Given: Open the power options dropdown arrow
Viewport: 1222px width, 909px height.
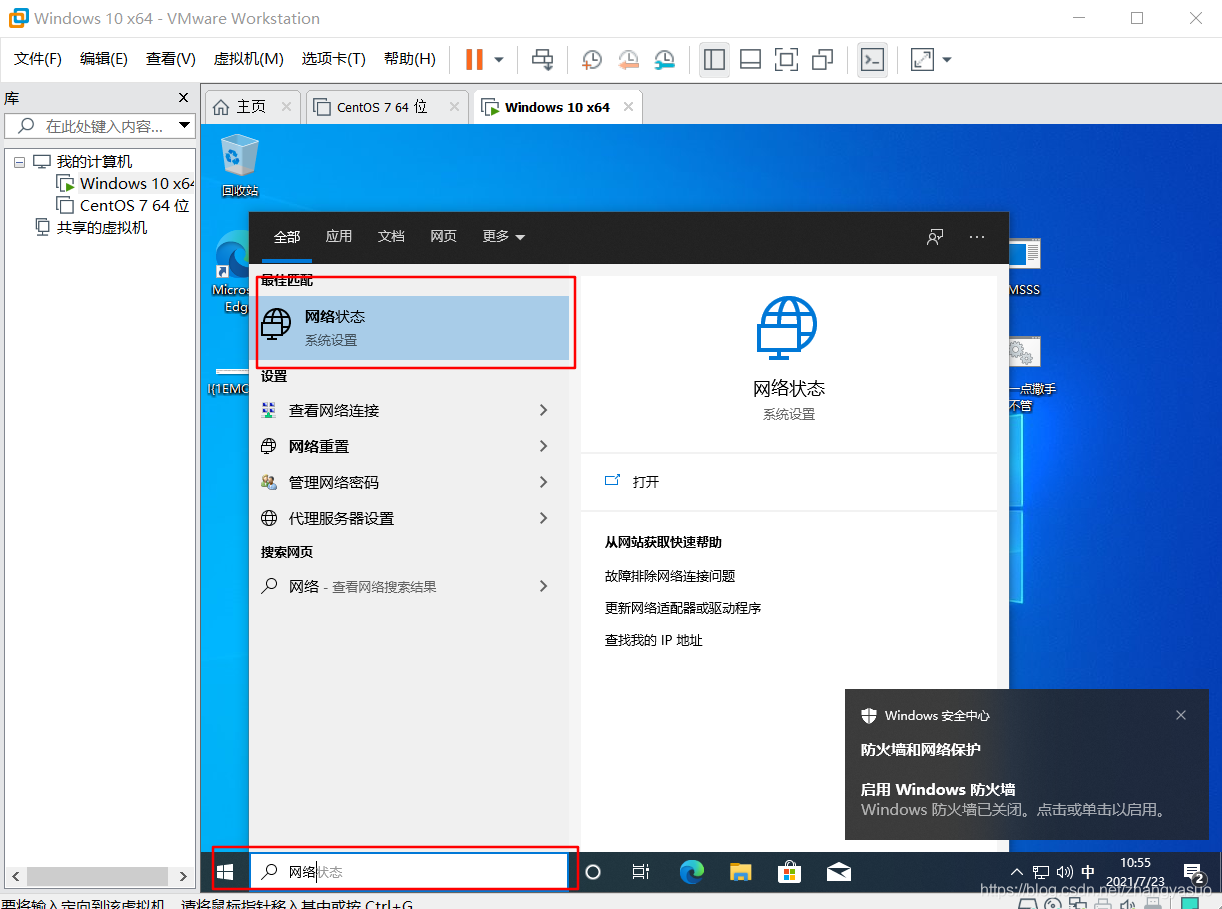Looking at the screenshot, I should (497, 59).
